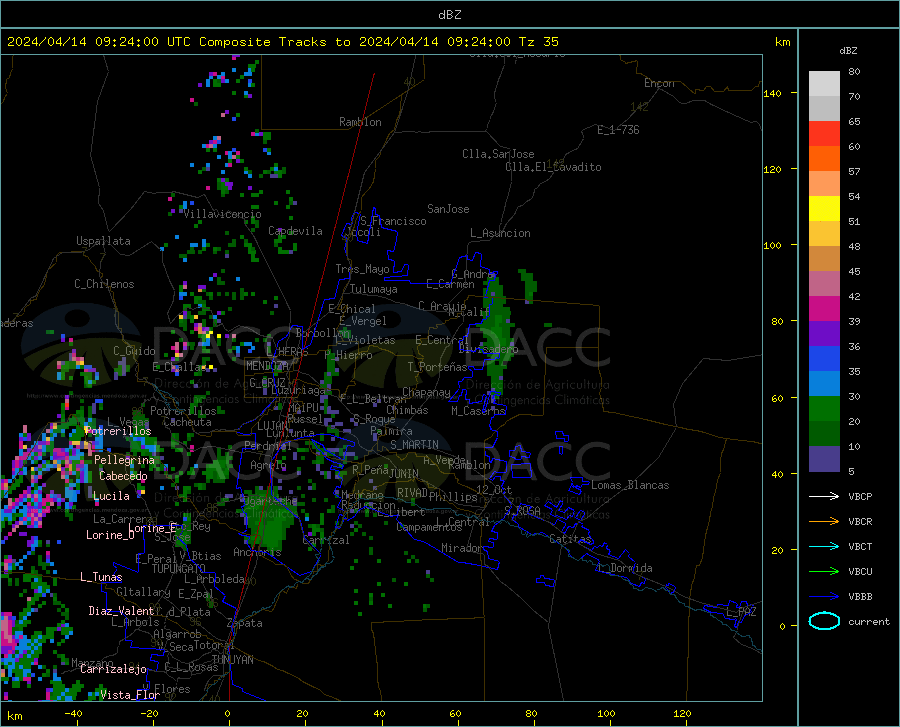900x727 pixels.
Task: Click the Lomas_Blancas place label
Action: click(630, 485)
